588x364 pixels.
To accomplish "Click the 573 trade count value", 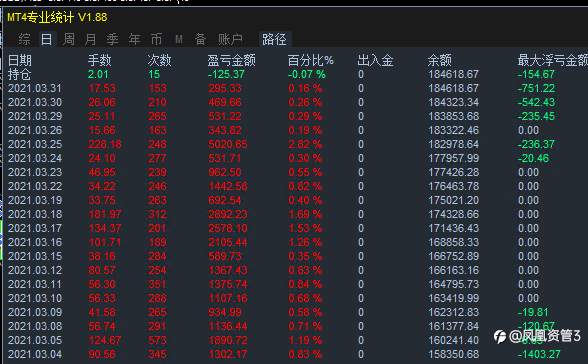I will [x=157, y=340].
